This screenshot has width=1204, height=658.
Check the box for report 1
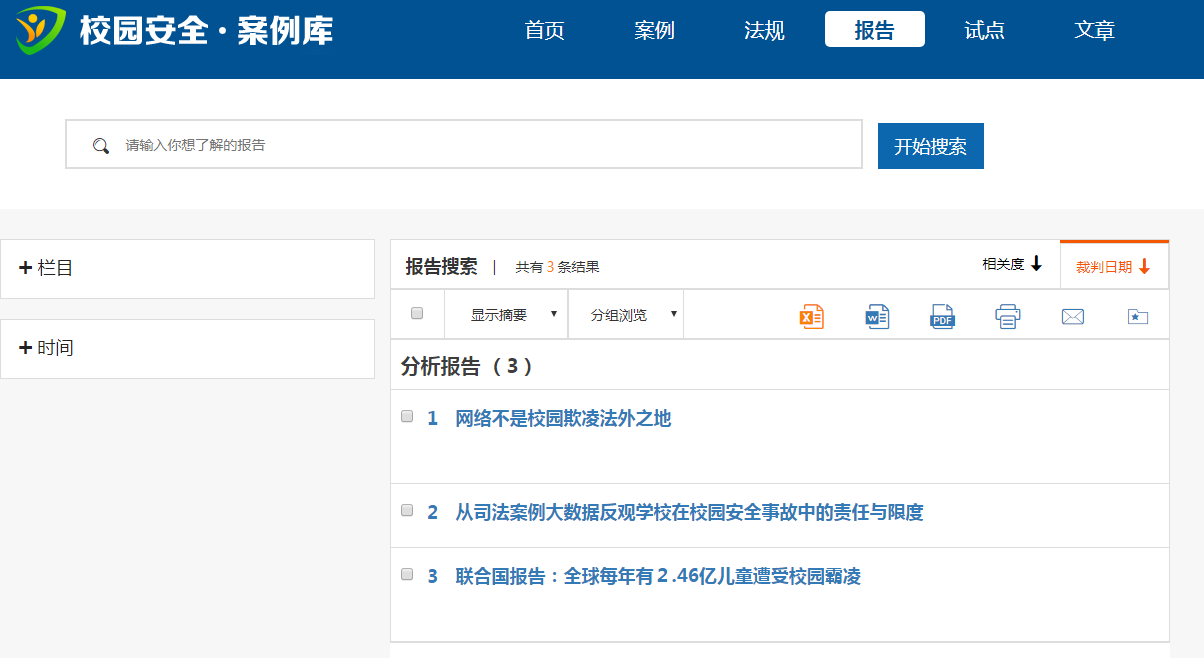407,417
